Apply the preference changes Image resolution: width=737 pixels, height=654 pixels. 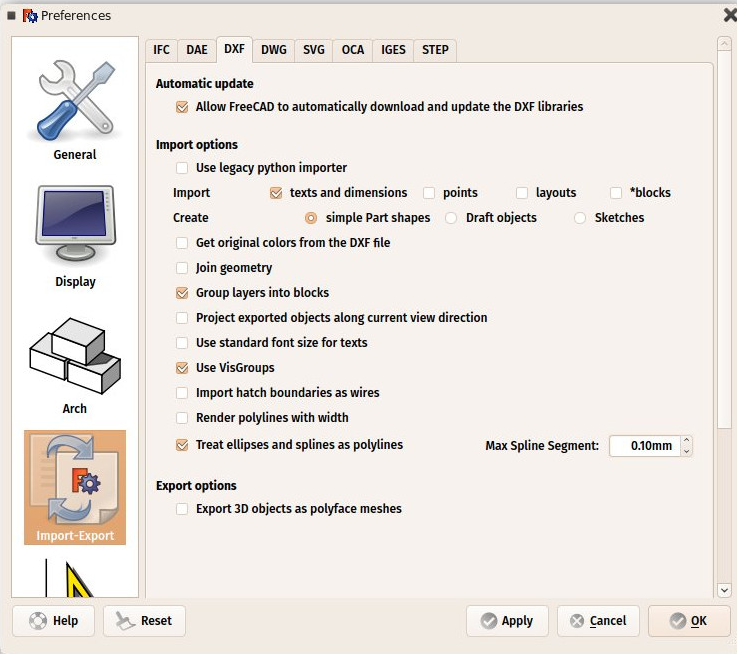507,621
